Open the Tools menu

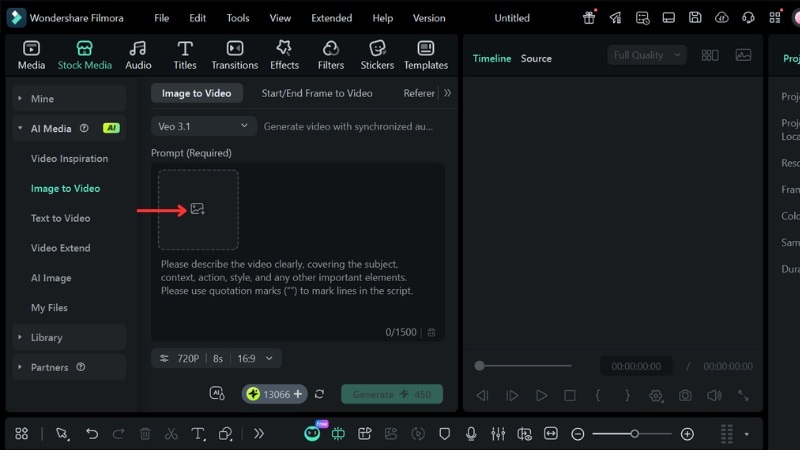point(238,18)
